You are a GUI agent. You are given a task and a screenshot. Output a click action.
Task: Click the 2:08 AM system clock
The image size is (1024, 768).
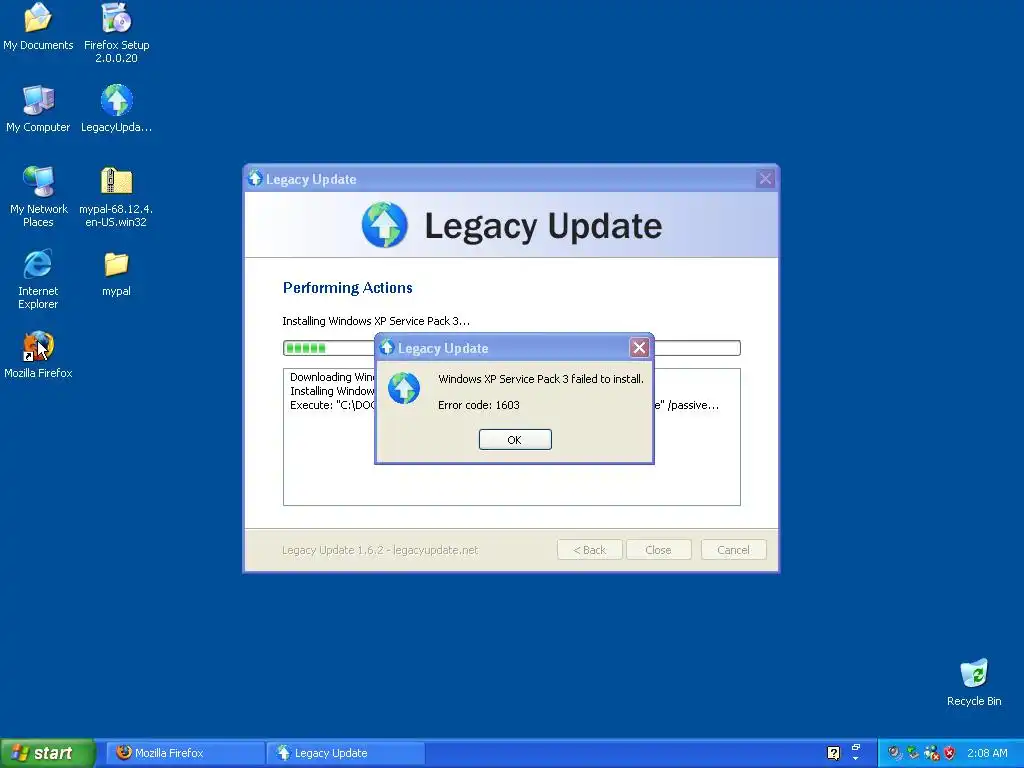(x=987, y=753)
